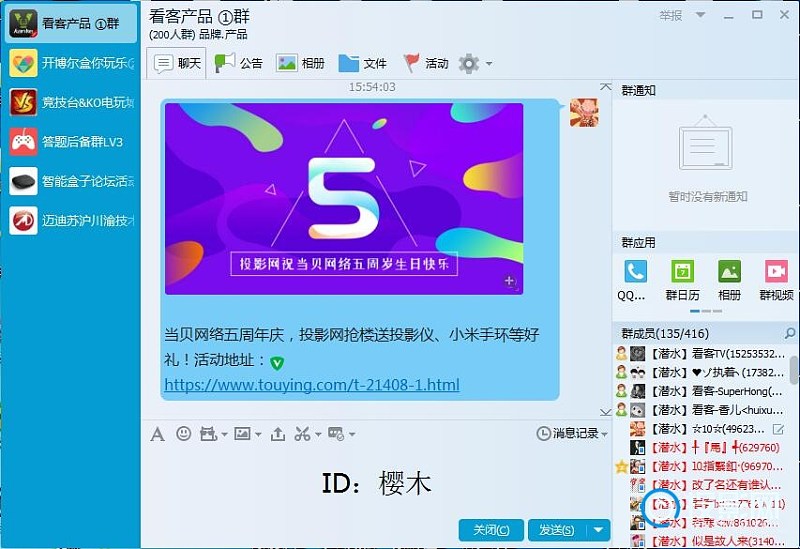Select member 似是故人来 in list
Screen dimensions: 800x549
[x=701, y=541]
